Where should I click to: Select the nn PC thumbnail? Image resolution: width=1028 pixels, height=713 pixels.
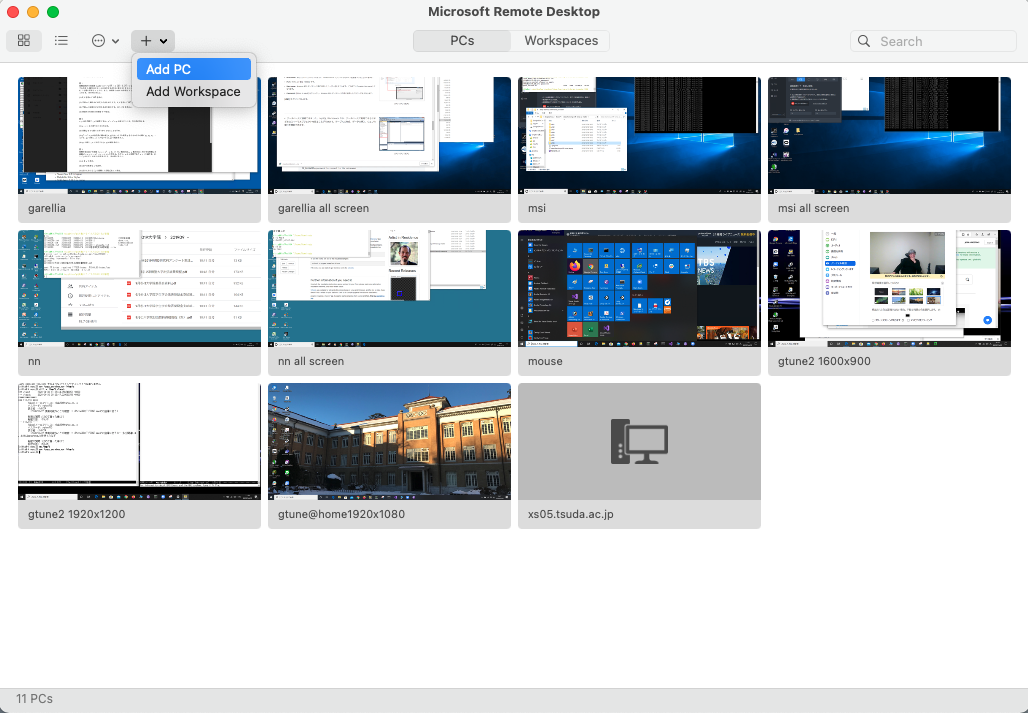coord(139,289)
